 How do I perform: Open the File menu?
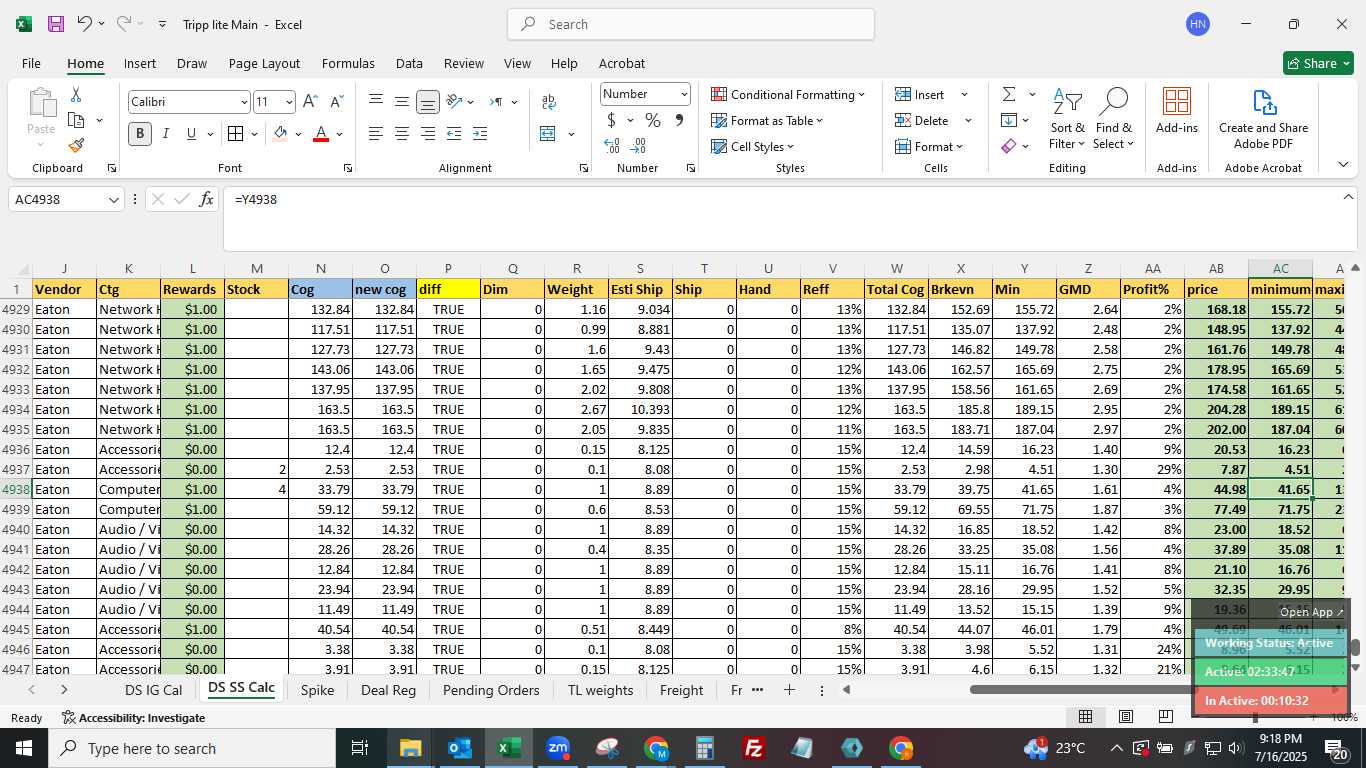click(x=31, y=63)
